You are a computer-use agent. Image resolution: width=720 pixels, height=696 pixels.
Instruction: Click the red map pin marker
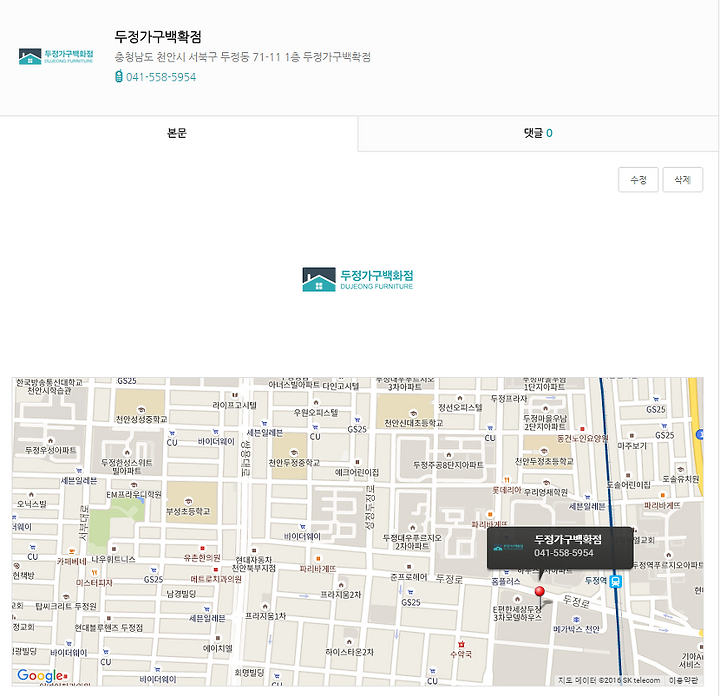[540, 592]
